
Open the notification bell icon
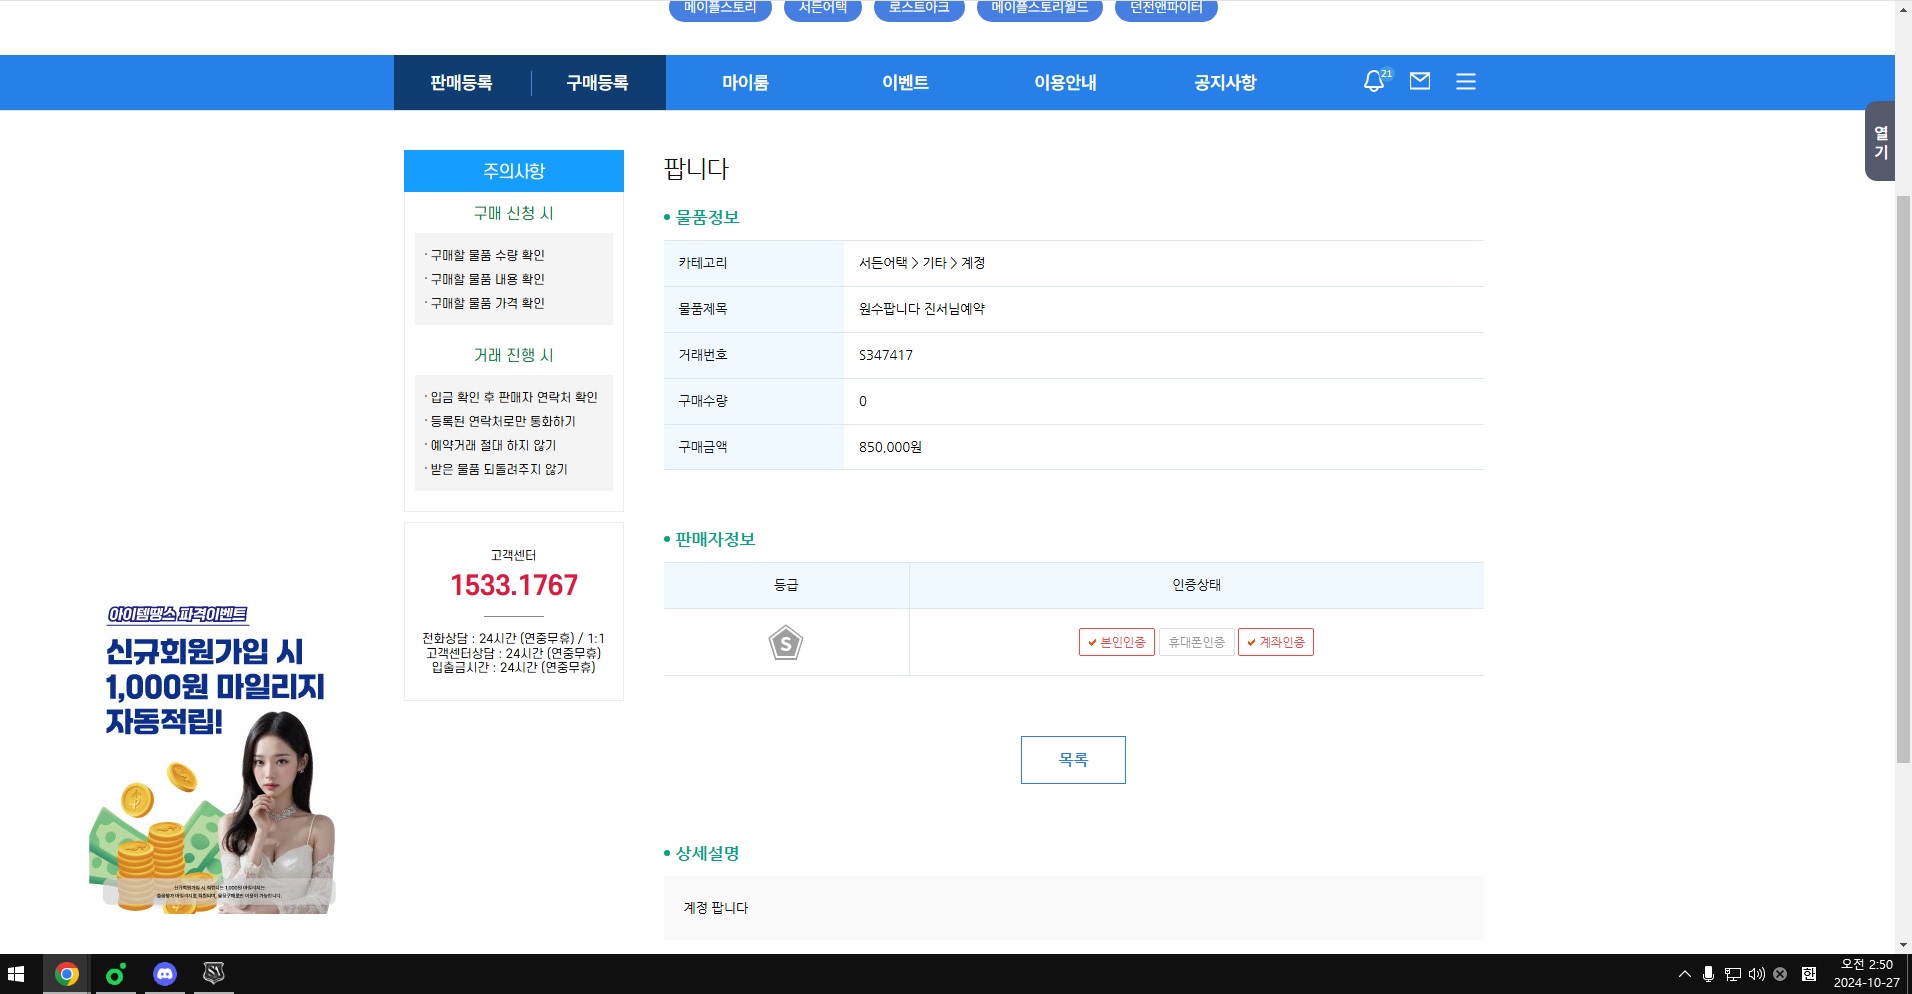[x=1375, y=82]
